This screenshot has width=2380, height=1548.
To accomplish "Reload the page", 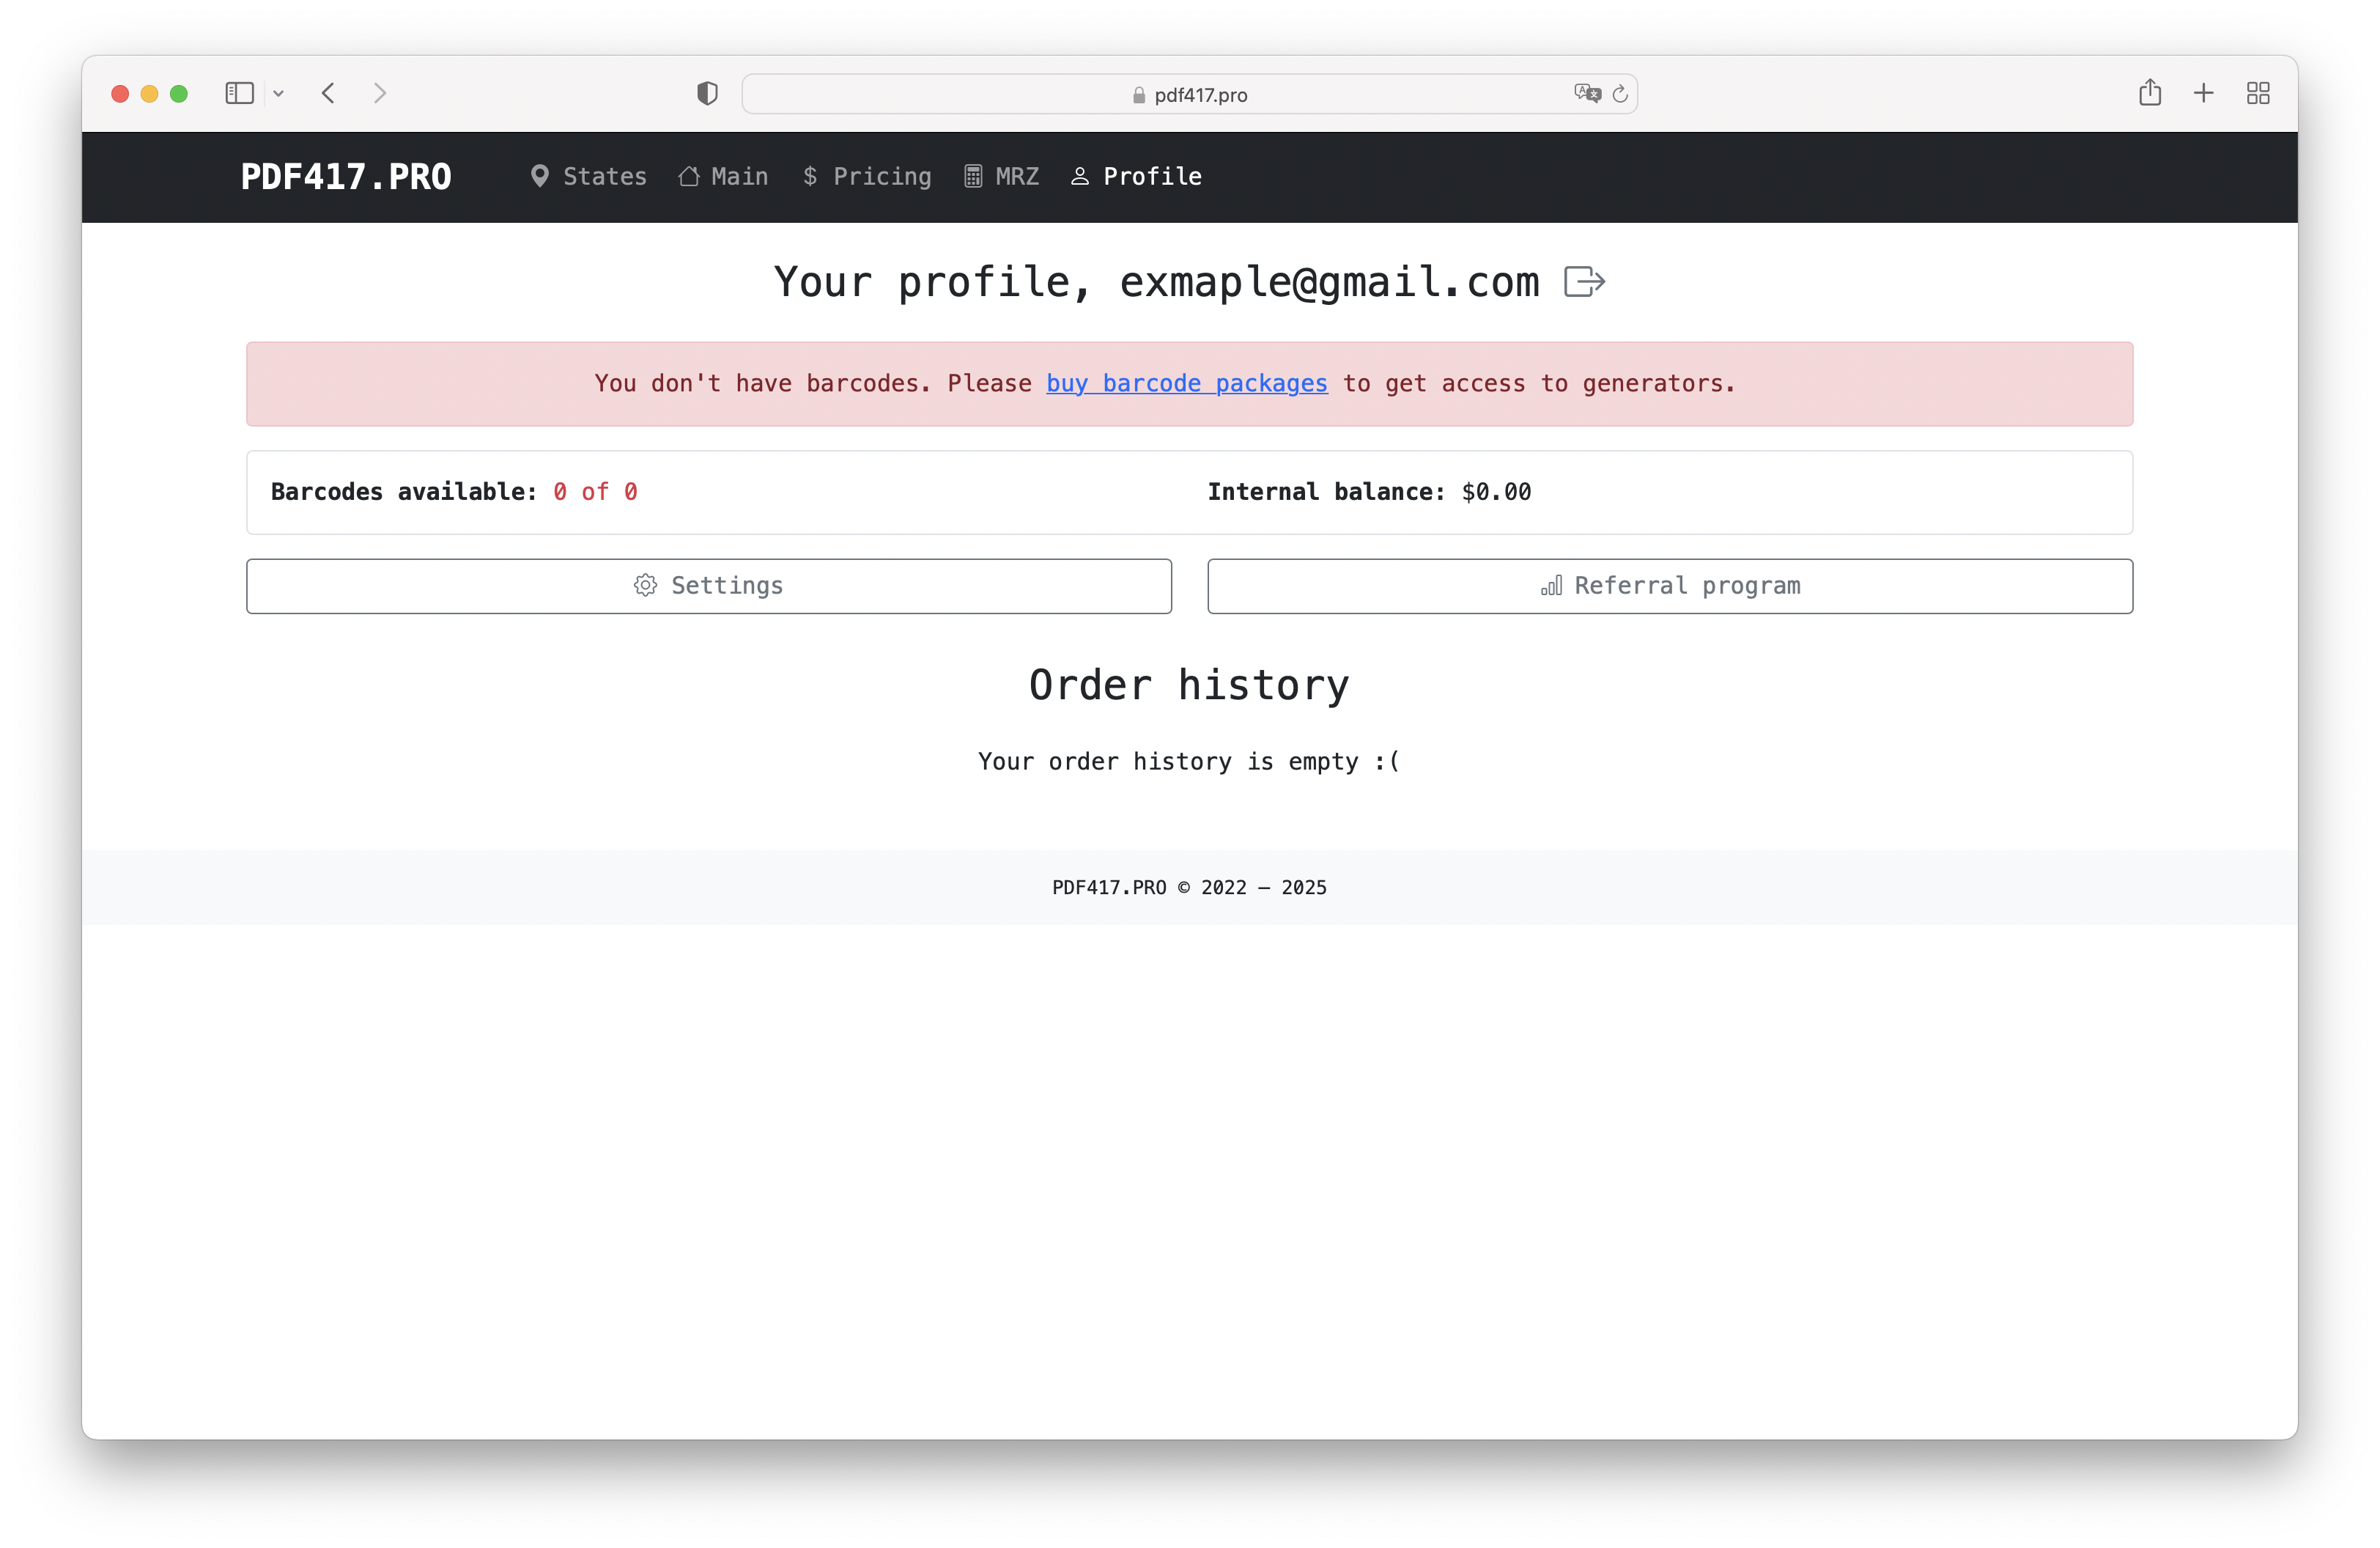I will pos(1621,94).
